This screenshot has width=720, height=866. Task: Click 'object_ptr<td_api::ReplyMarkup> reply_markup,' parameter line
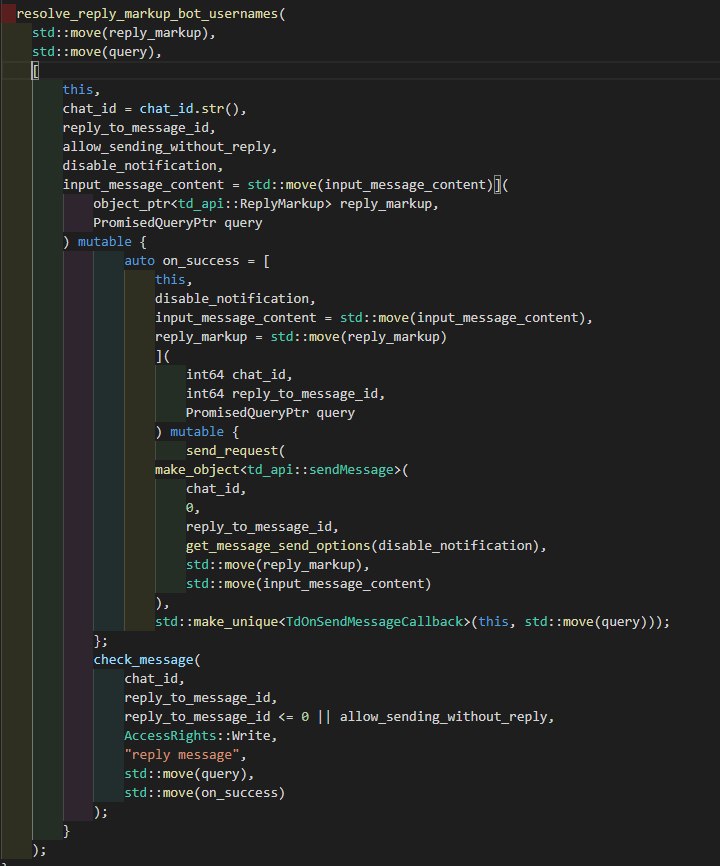pyautogui.click(x=266, y=204)
